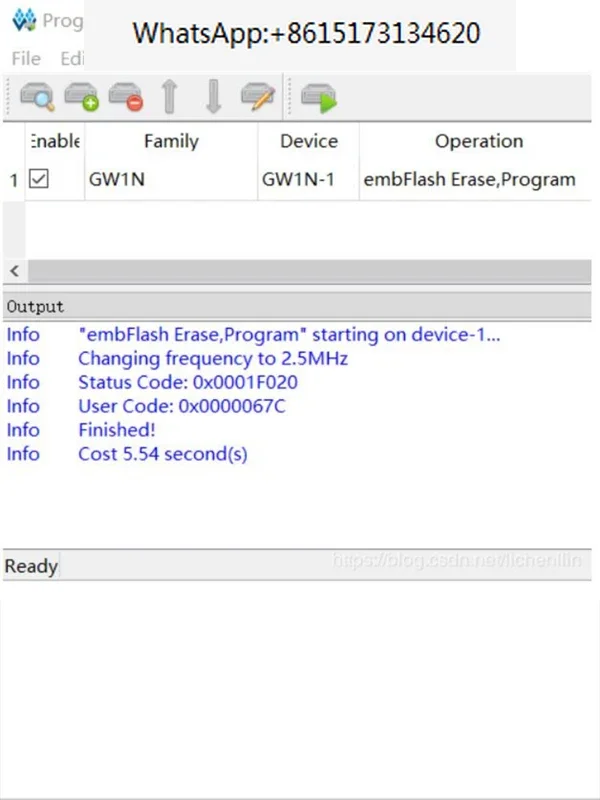Image resolution: width=600 pixels, height=800 pixels.
Task: Click the Ready status bar text
Action: click(x=31, y=566)
